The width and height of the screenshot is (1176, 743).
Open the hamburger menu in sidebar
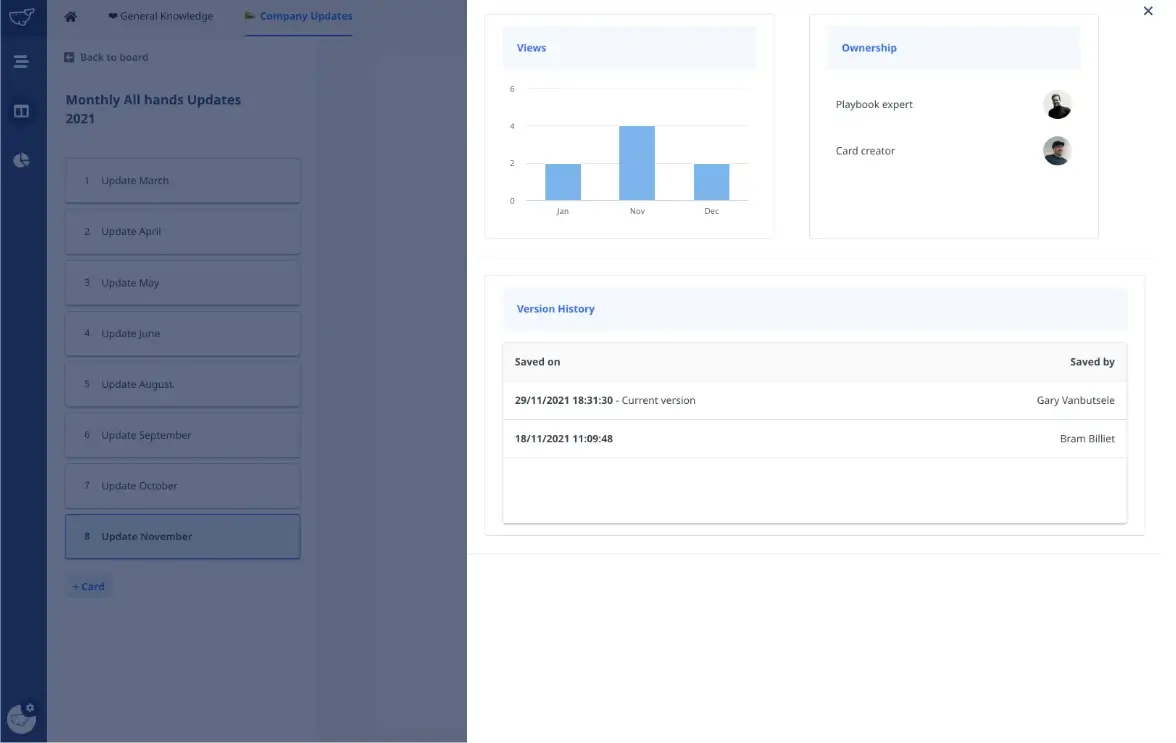pyautogui.click(x=21, y=62)
